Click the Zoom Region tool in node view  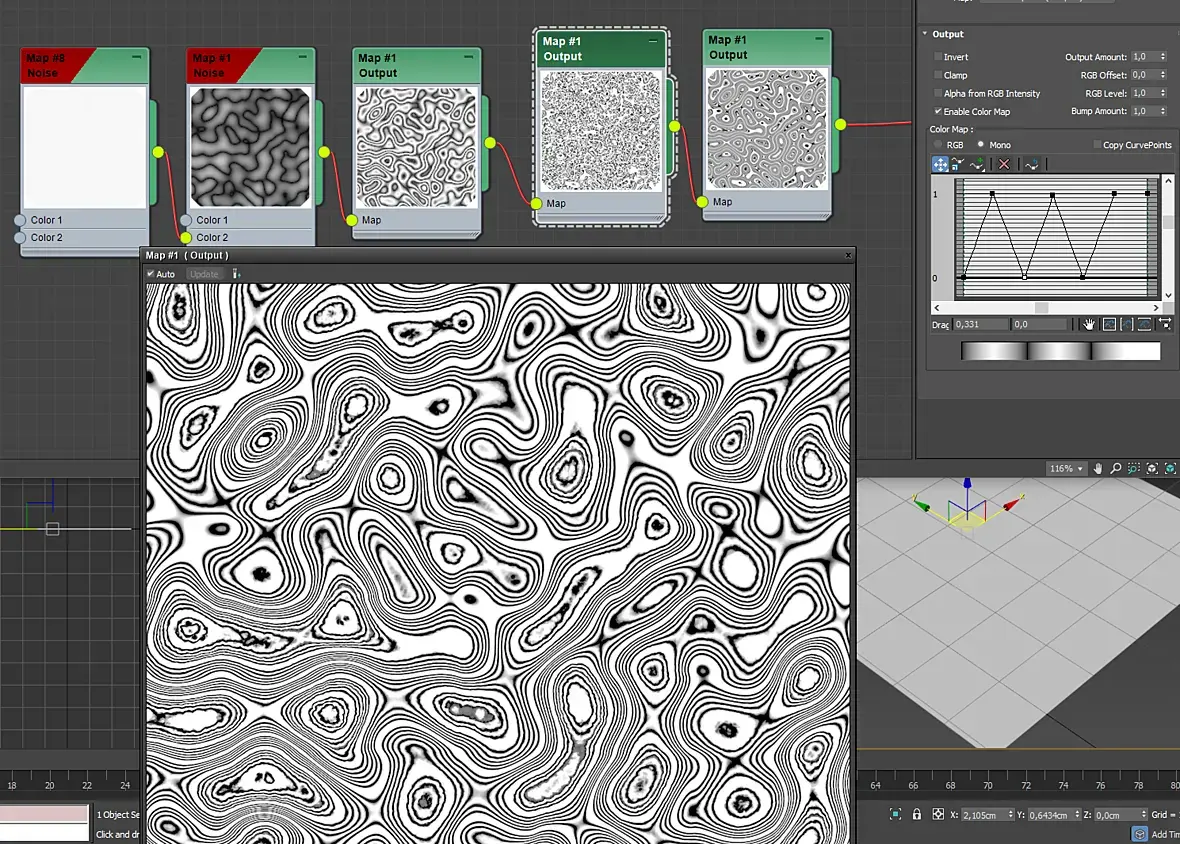click(1134, 468)
